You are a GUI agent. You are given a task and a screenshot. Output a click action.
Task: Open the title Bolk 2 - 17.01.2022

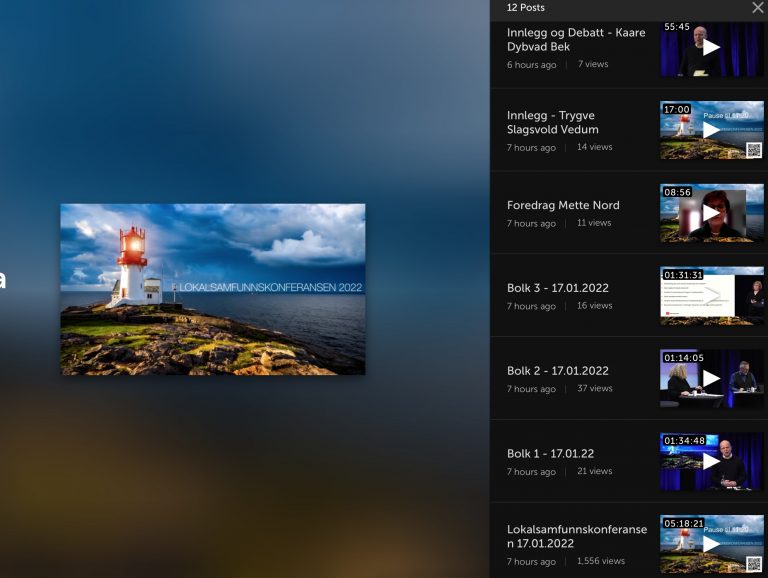pos(558,371)
